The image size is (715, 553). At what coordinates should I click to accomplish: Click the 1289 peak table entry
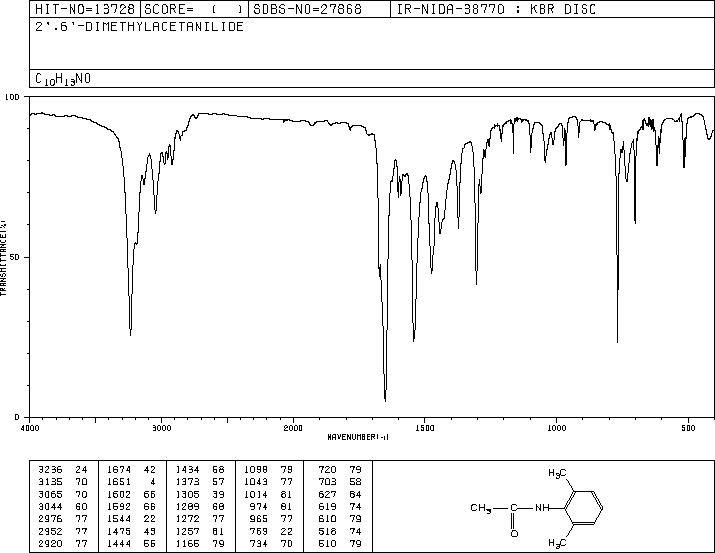(200, 506)
